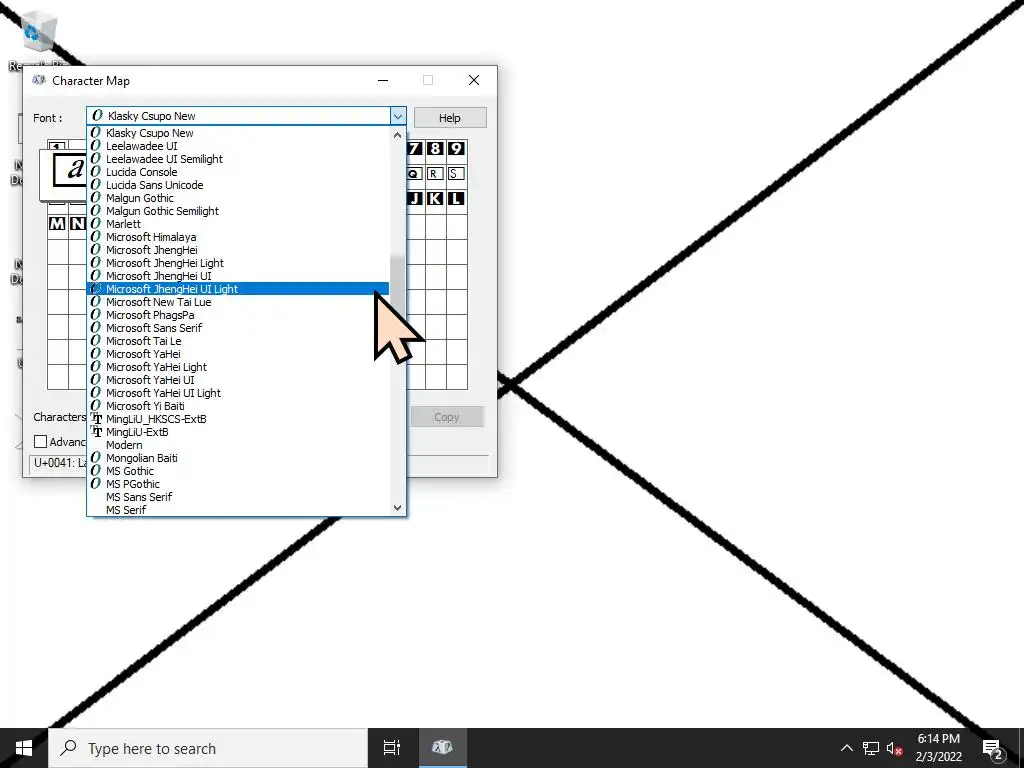Show hidden system tray icons

(x=846, y=748)
